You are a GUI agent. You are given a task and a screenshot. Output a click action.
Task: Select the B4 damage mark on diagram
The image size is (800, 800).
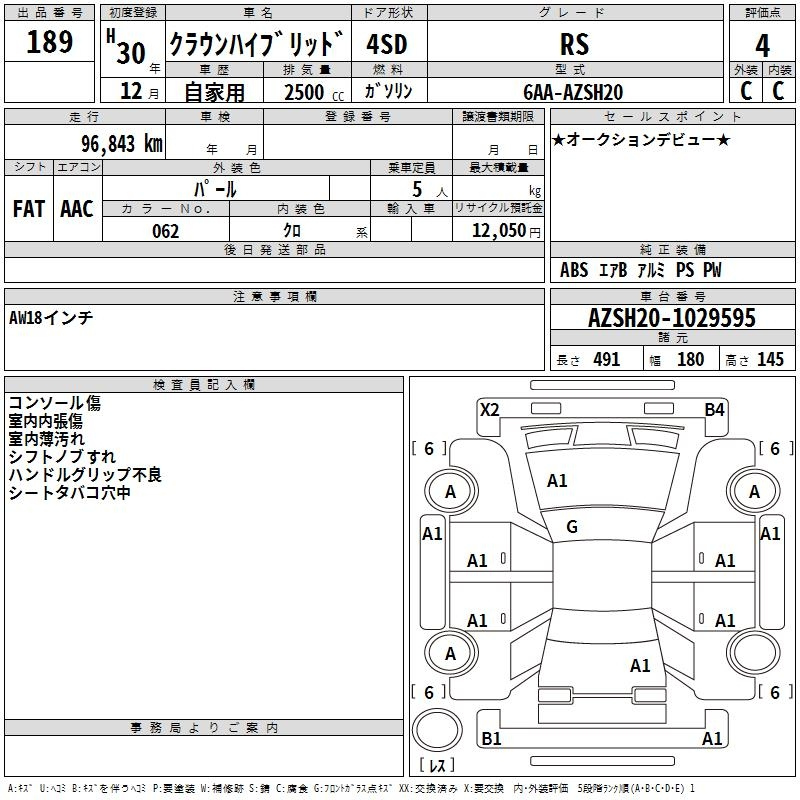pos(714,409)
